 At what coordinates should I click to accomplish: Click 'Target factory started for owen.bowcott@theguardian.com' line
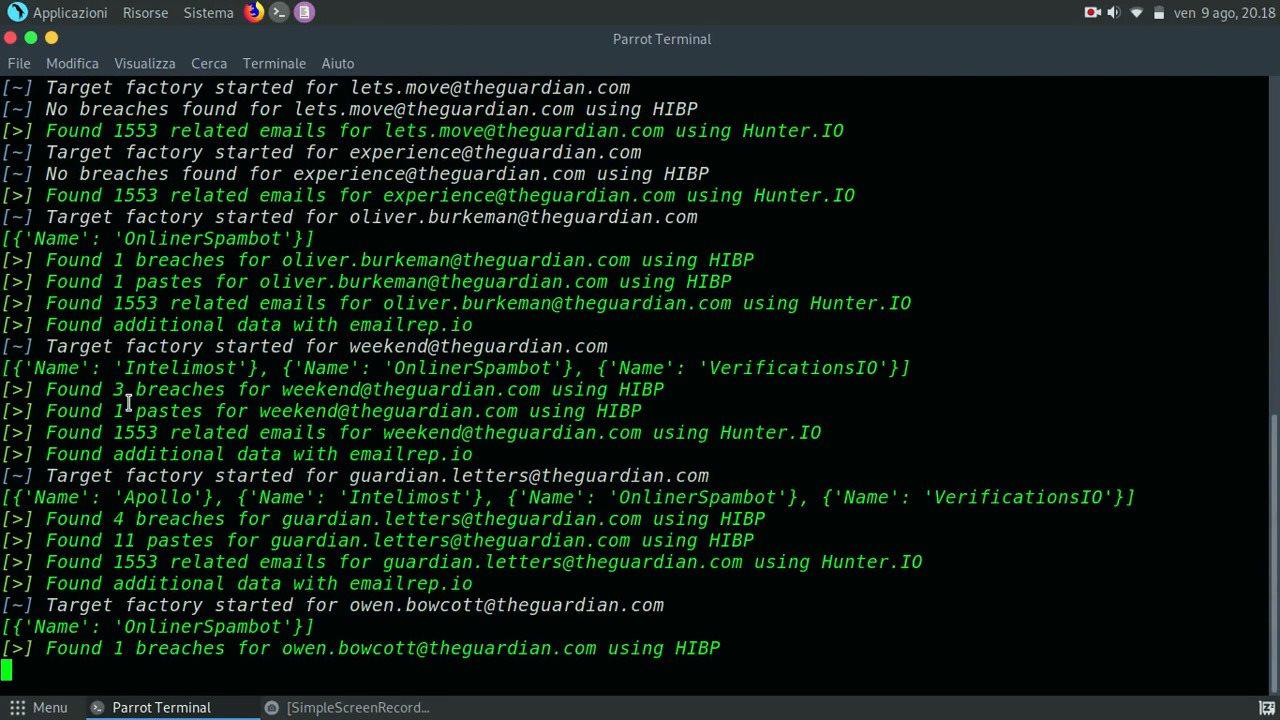click(333, 605)
